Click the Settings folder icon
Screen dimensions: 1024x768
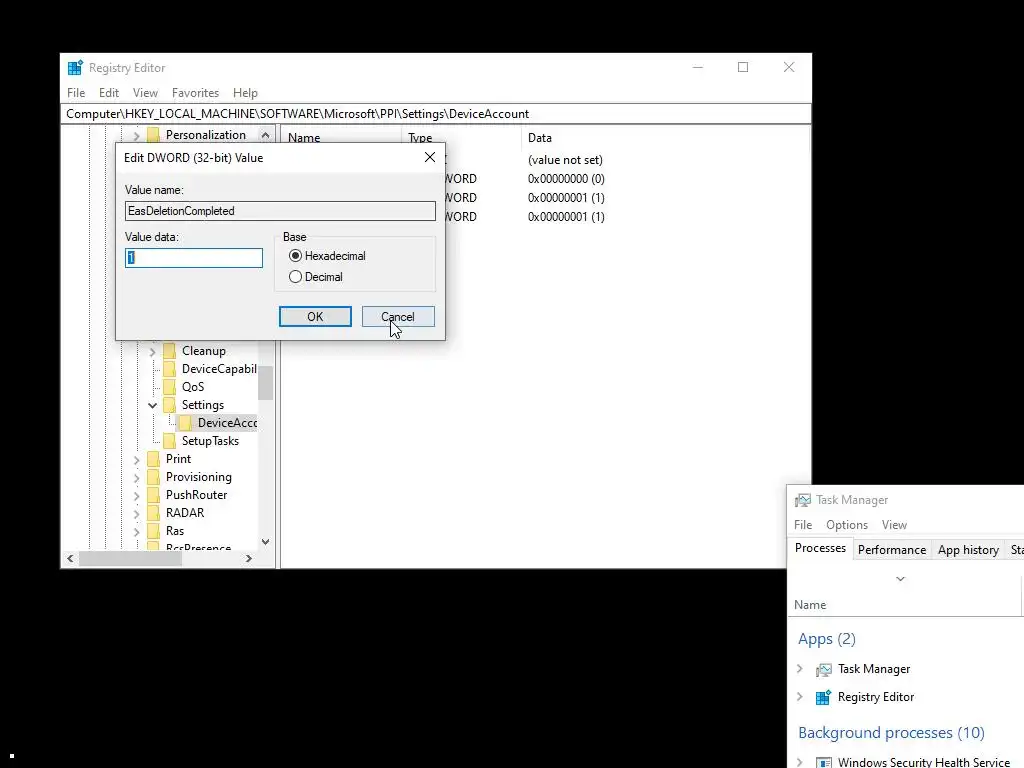[169, 405]
